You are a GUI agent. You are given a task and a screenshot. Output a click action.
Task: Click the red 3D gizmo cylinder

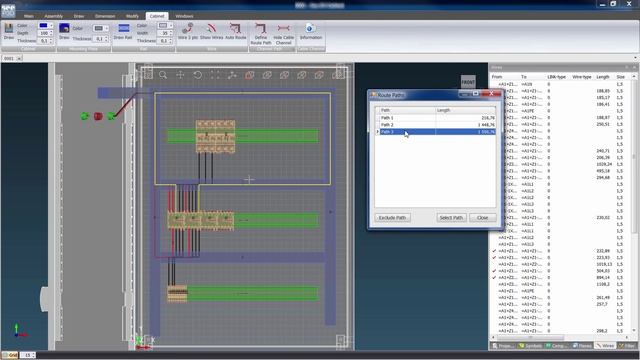point(98,116)
